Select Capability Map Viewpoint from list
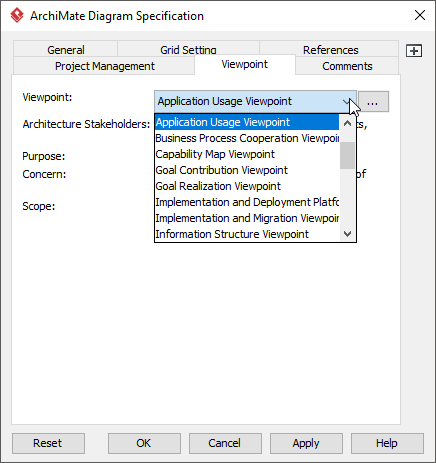The height and width of the screenshot is (463, 436). coord(247,154)
